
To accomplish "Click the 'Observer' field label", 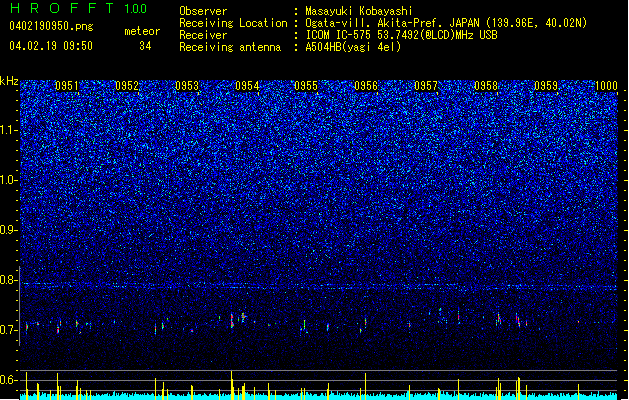I will [x=203, y=11].
